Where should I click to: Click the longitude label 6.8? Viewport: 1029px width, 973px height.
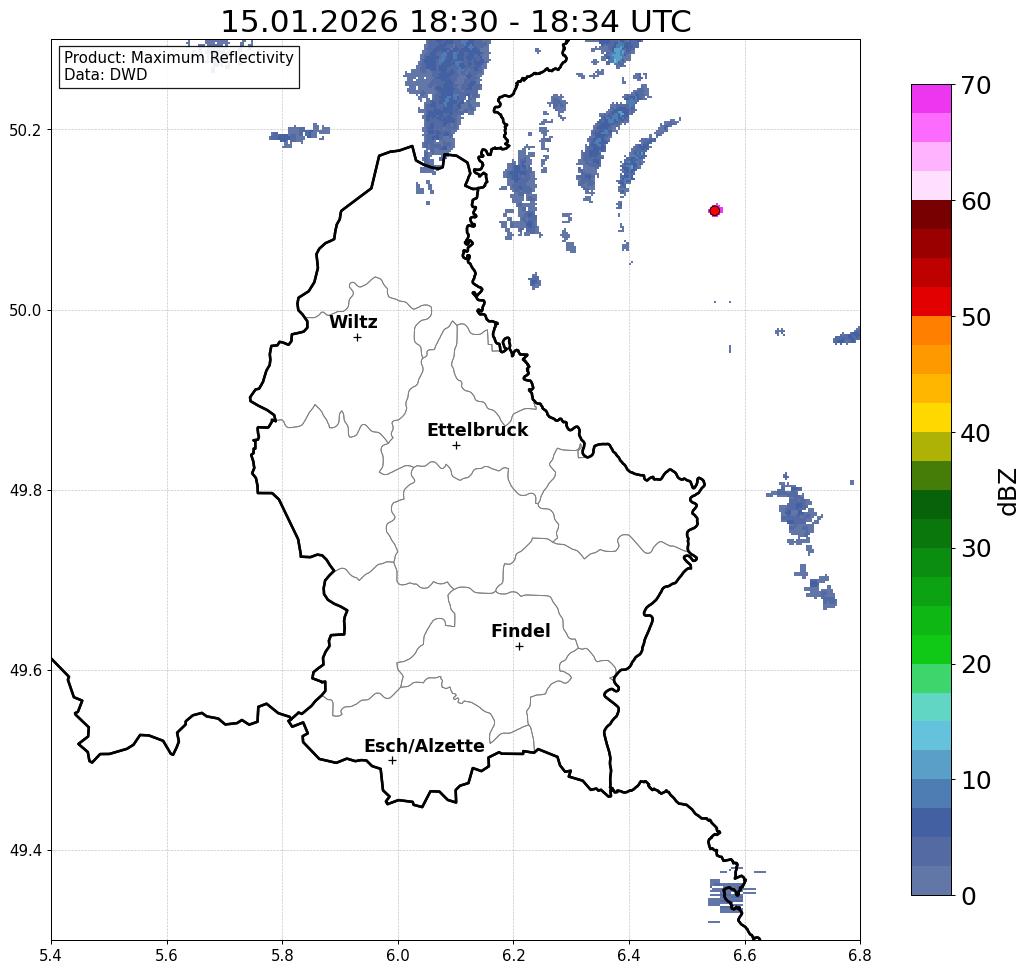[860, 955]
